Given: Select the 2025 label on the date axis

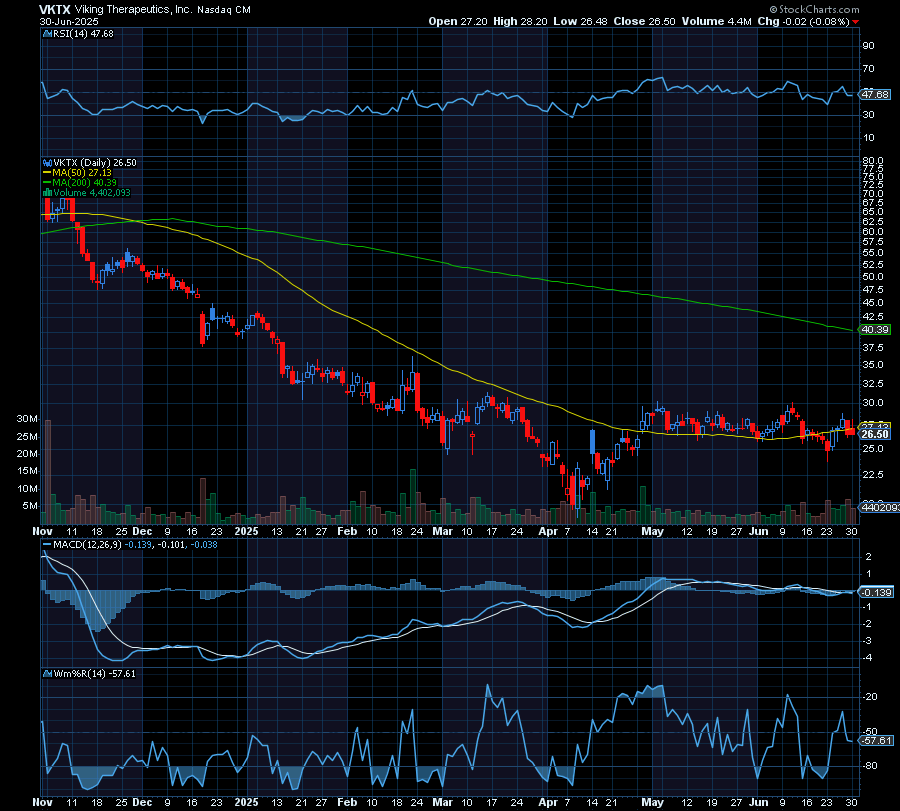Looking at the screenshot, I should click(x=245, y=532).
